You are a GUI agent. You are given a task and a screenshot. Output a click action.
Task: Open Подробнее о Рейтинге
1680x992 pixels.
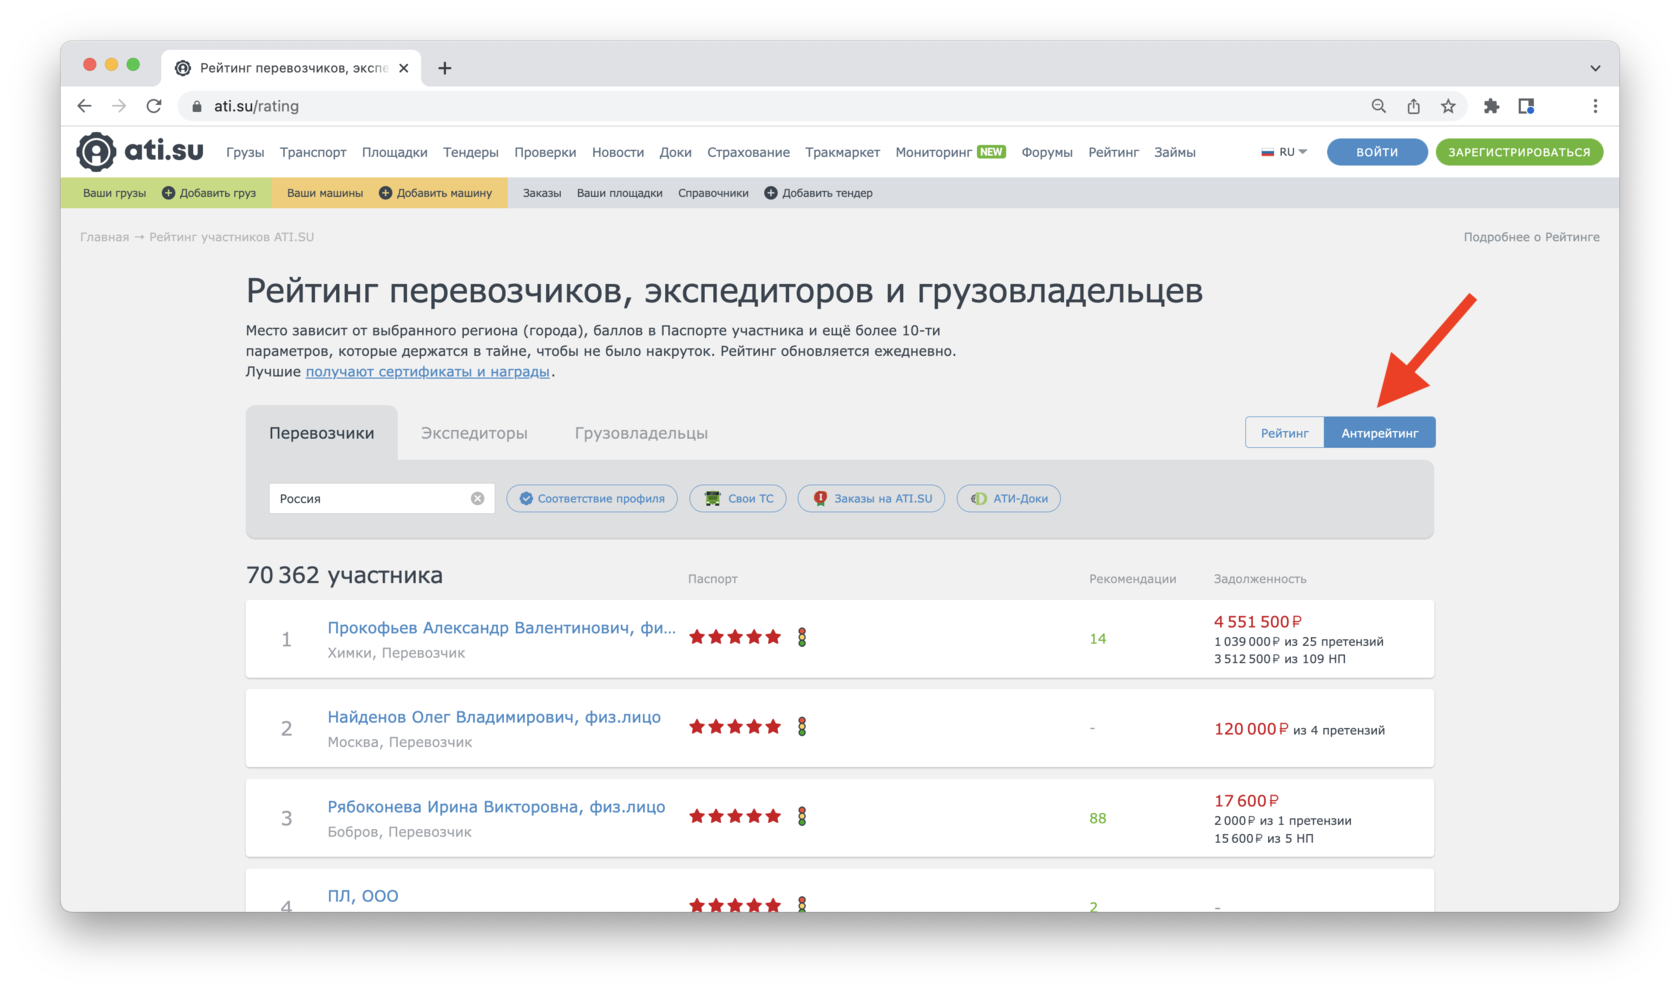(1531, 237)
